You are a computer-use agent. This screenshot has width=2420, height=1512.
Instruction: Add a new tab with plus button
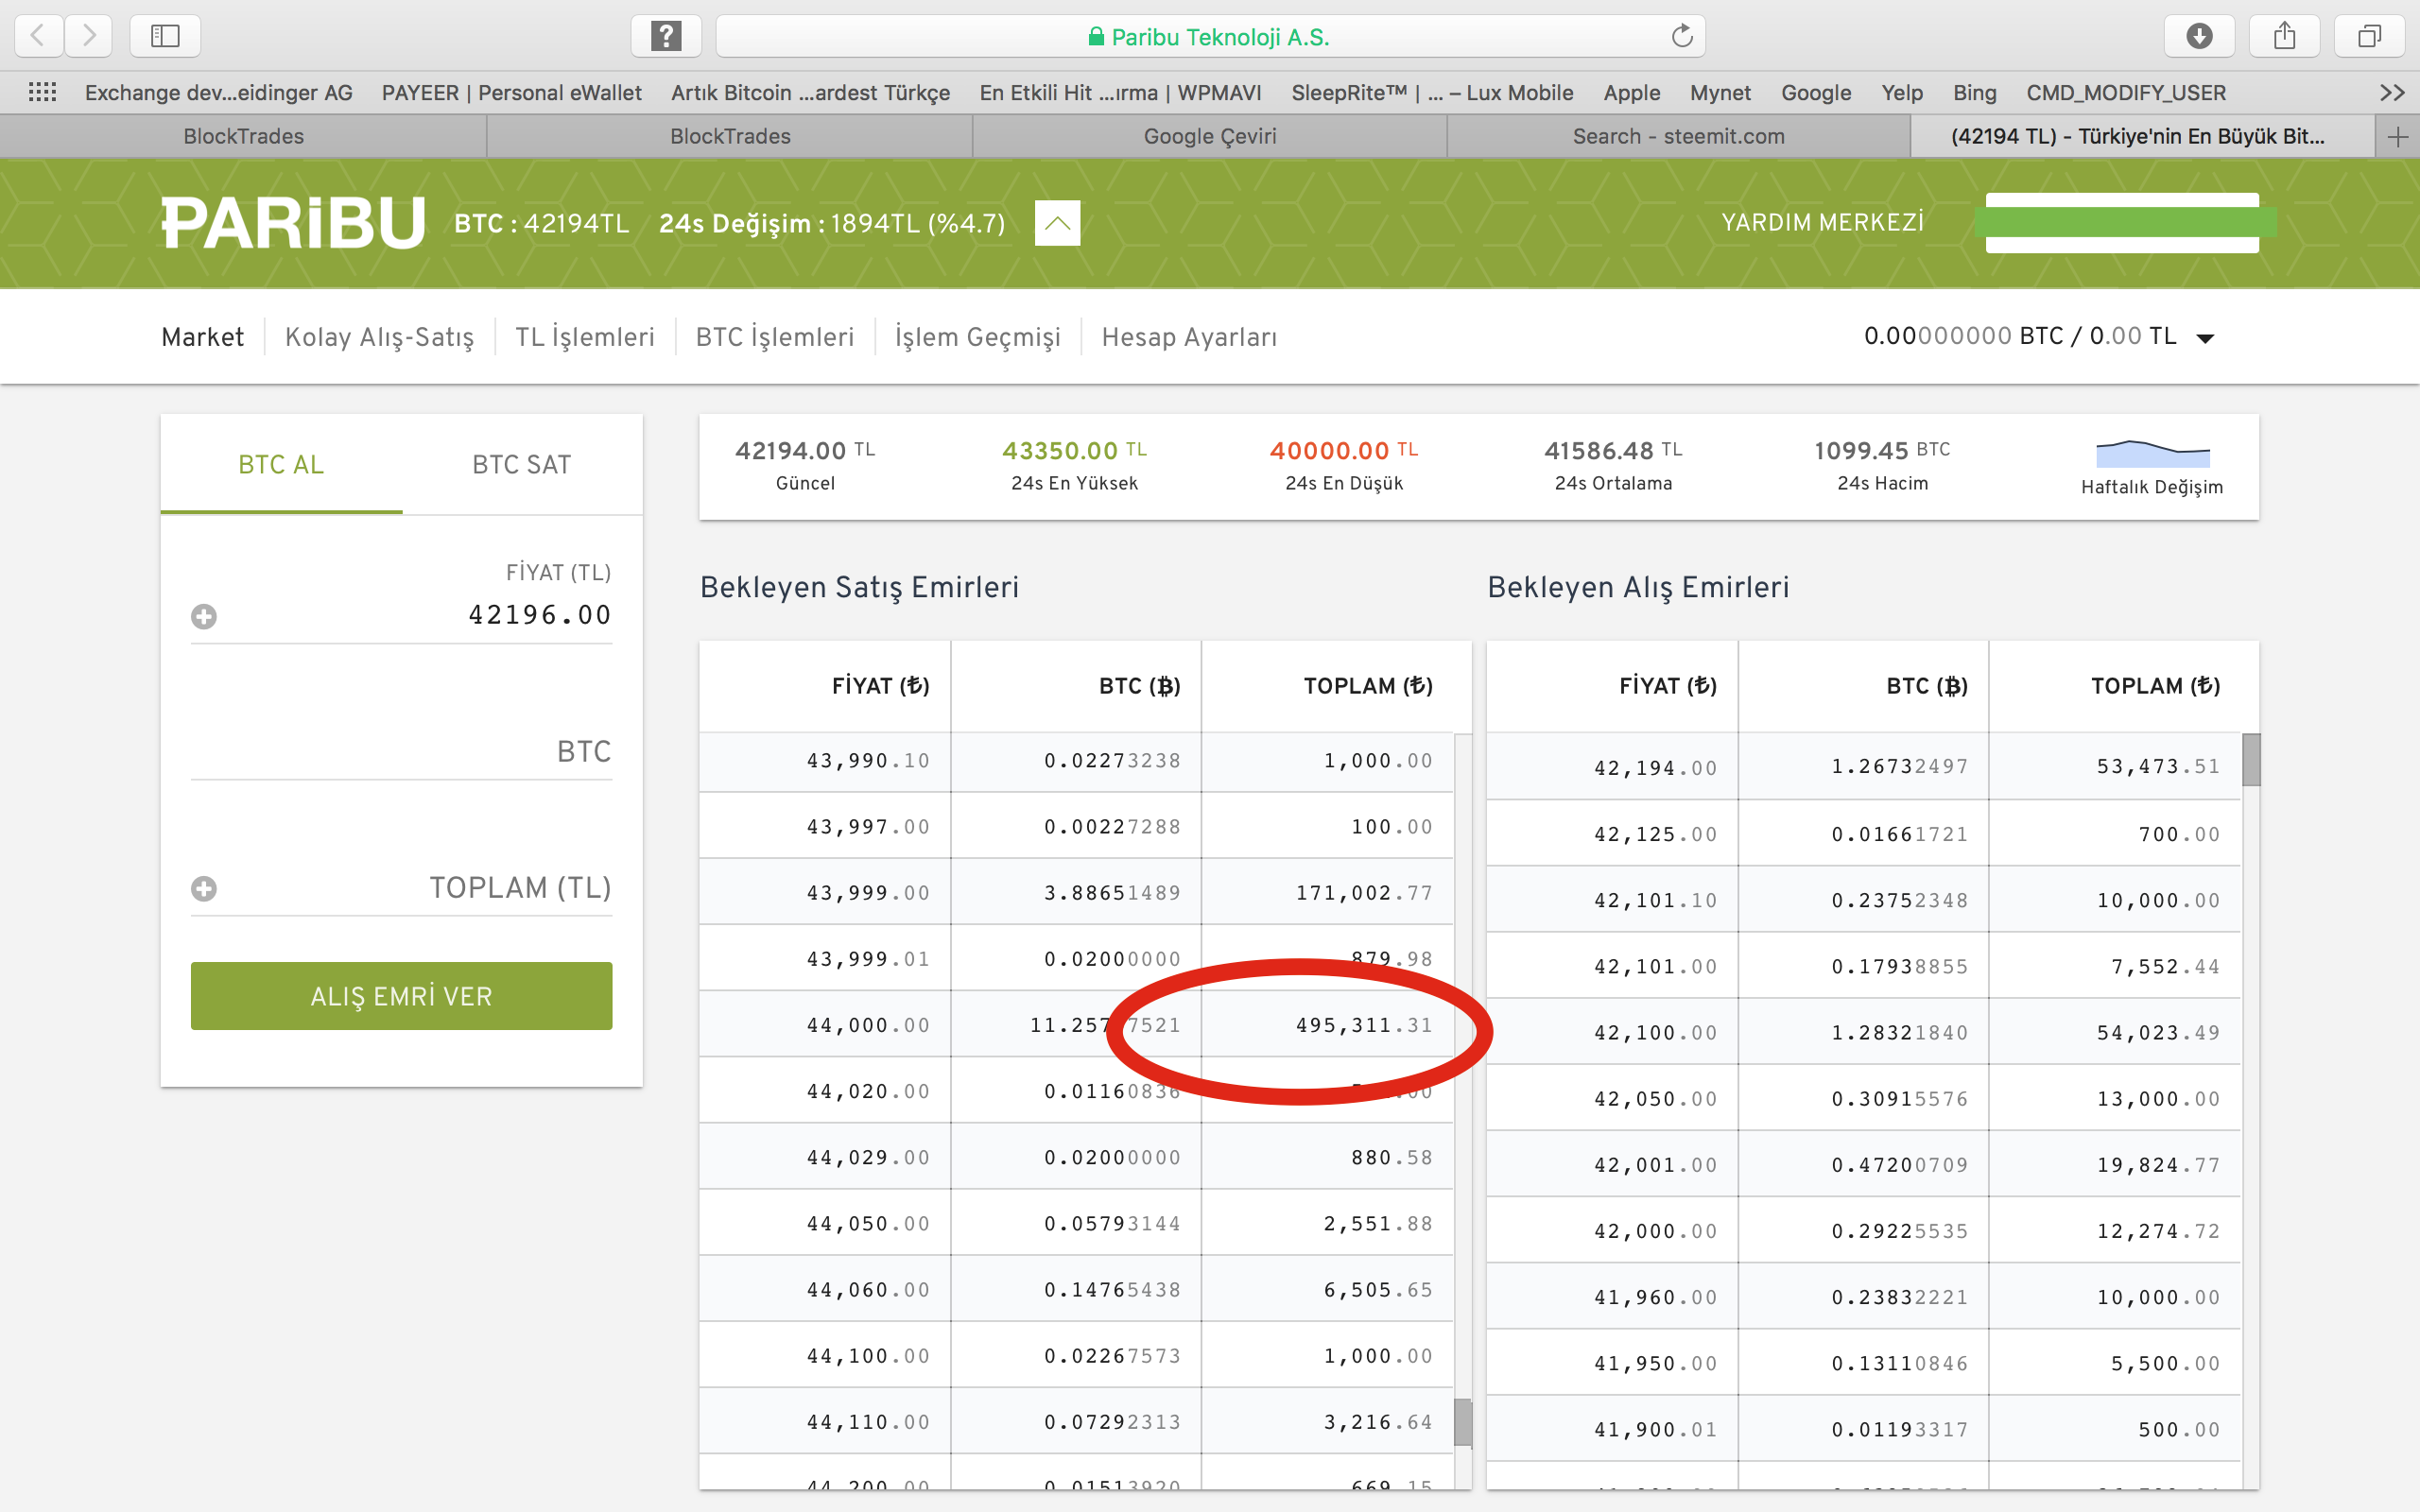tap(2398, 136)
